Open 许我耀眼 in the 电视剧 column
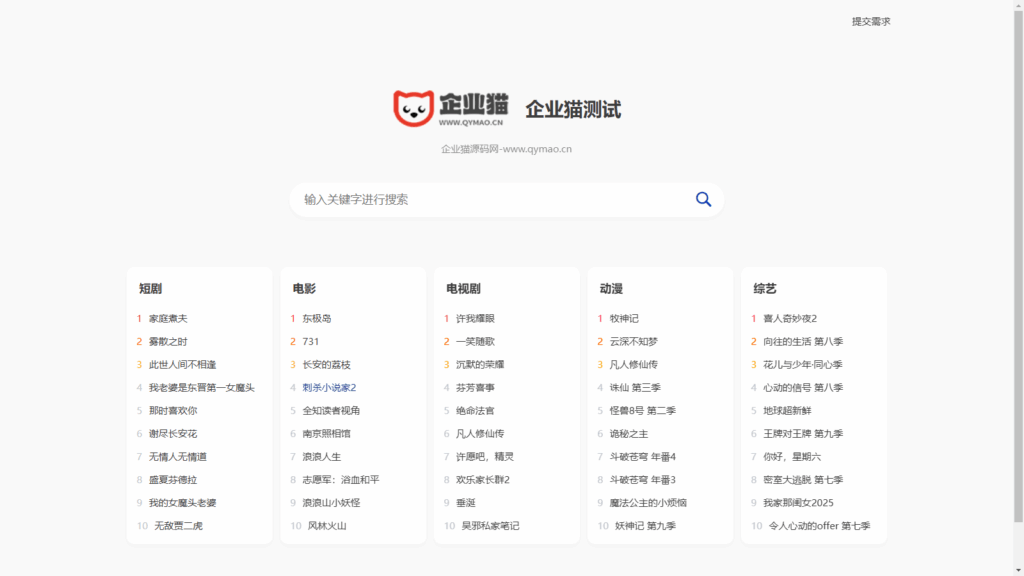The image size is (1024, 576). 473,318
